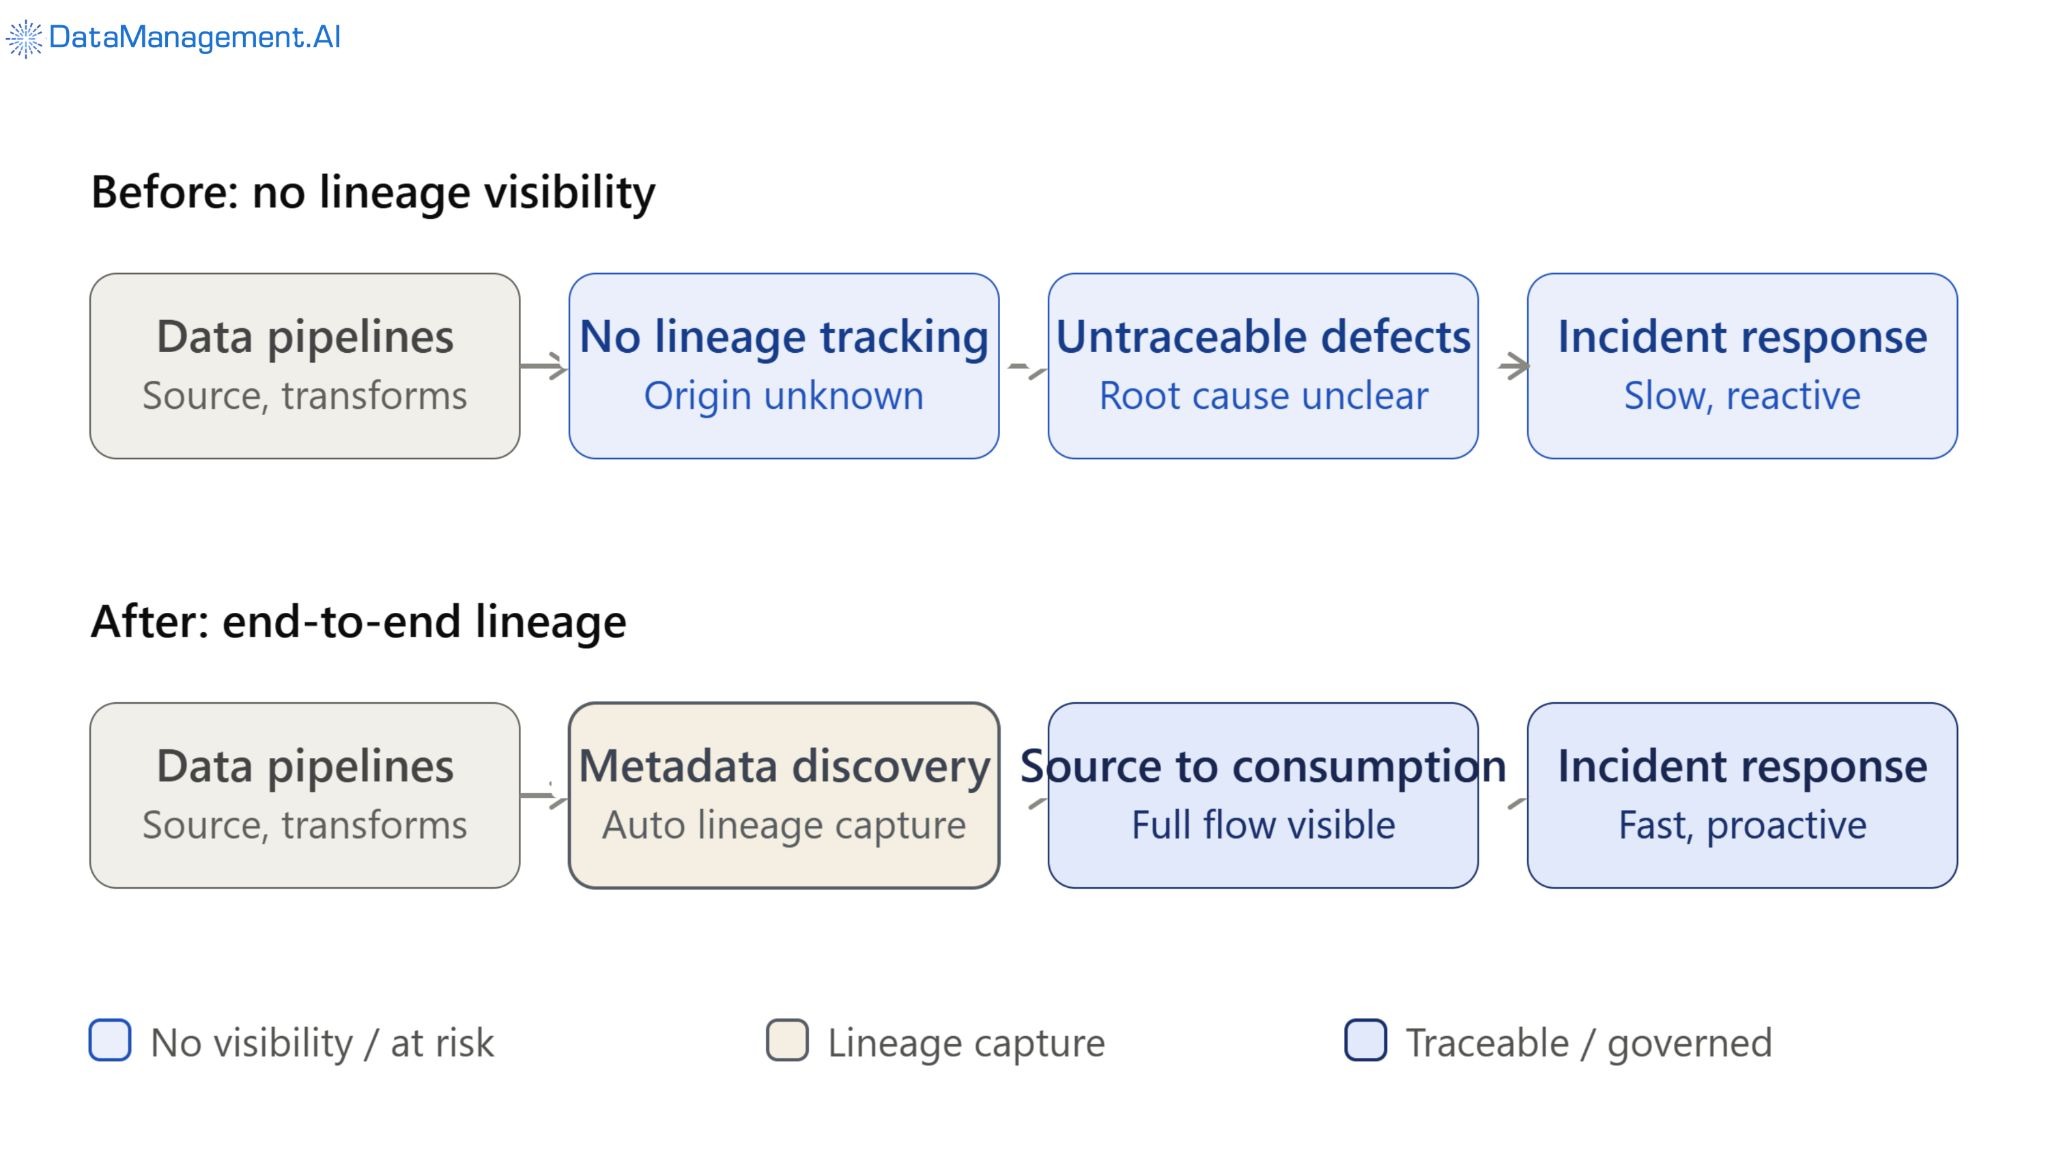The image size is (2048, 1152).
Task: Click the DataManagement.AI starburst logo icon
Action: coord(24,38)
